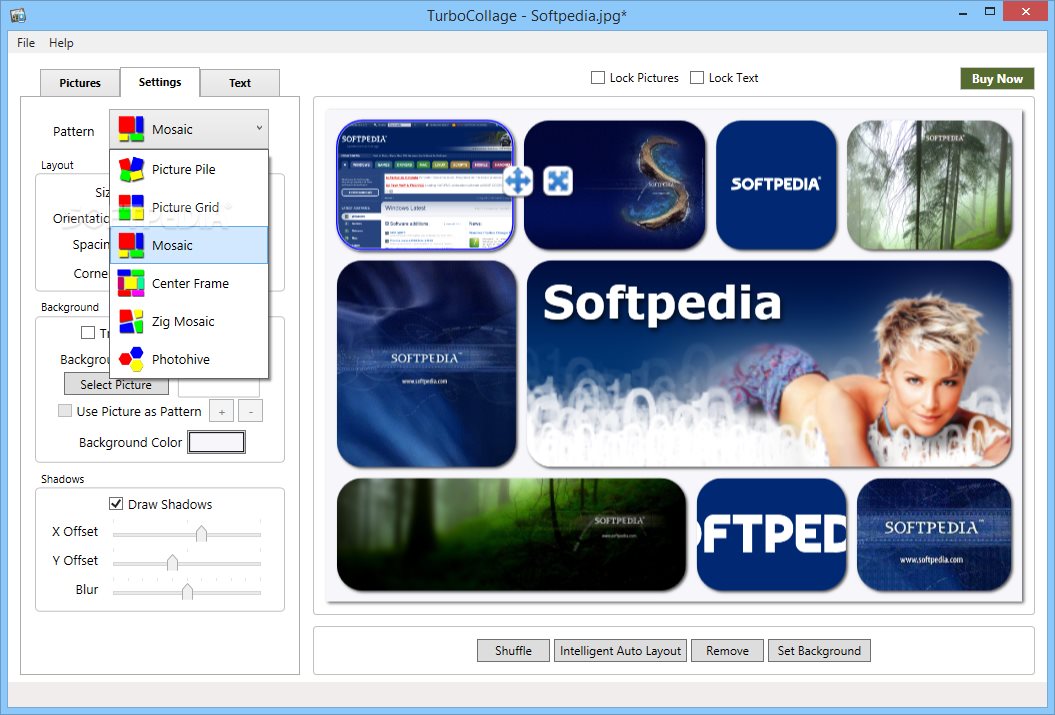Click the Remove button
This screenshot has height=715, width=1055.
727,650
